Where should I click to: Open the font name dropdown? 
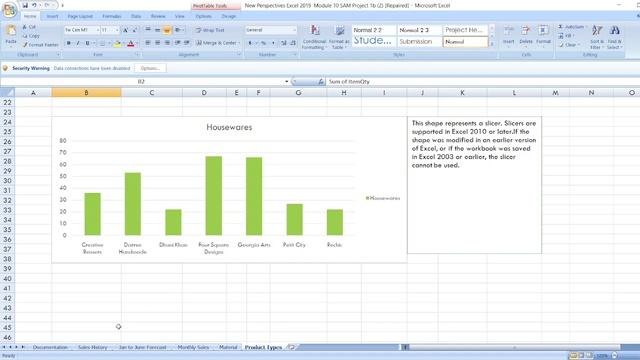pyautogui.click(x=98, y=30)
